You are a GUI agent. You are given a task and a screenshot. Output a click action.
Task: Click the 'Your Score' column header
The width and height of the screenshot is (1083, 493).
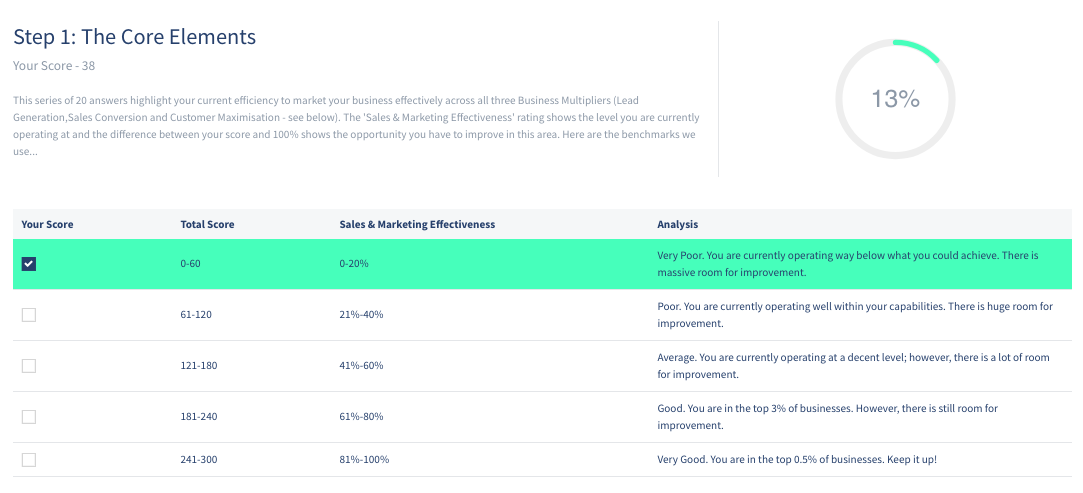tap(47, 224)
